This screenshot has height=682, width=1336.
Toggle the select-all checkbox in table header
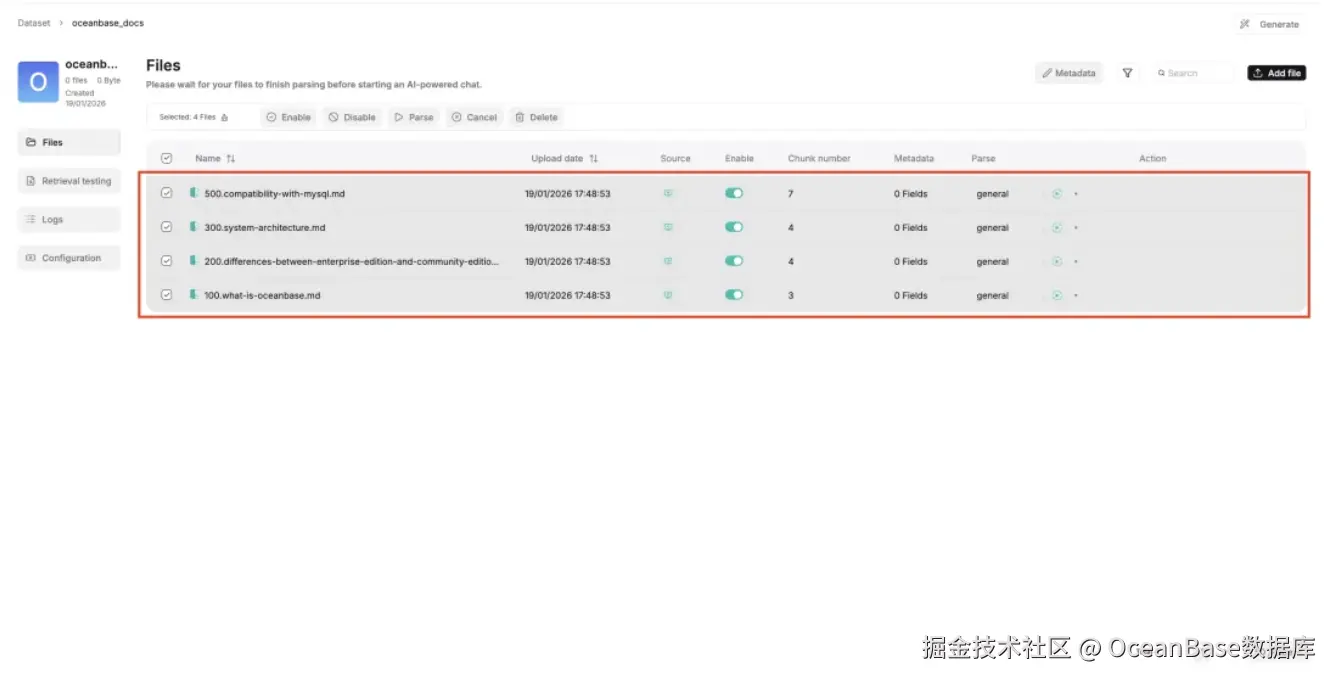tap(166, 158)
